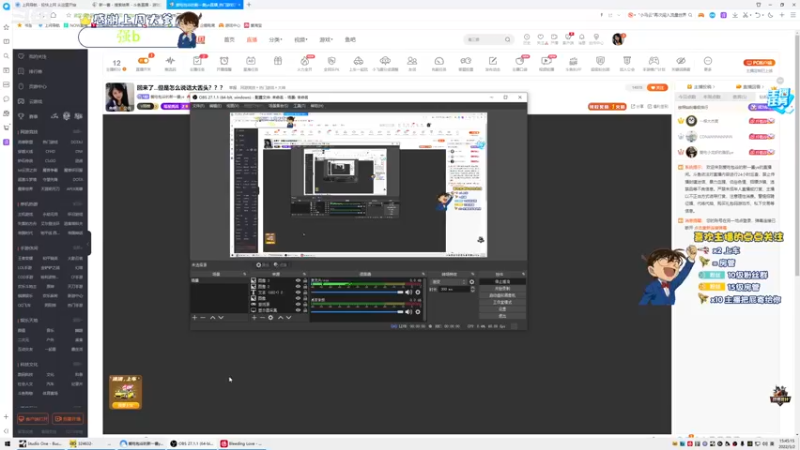The height and width of the screenshot is (450, 800).
Task: Move the selected scene up
Action: tap(213, 317)
